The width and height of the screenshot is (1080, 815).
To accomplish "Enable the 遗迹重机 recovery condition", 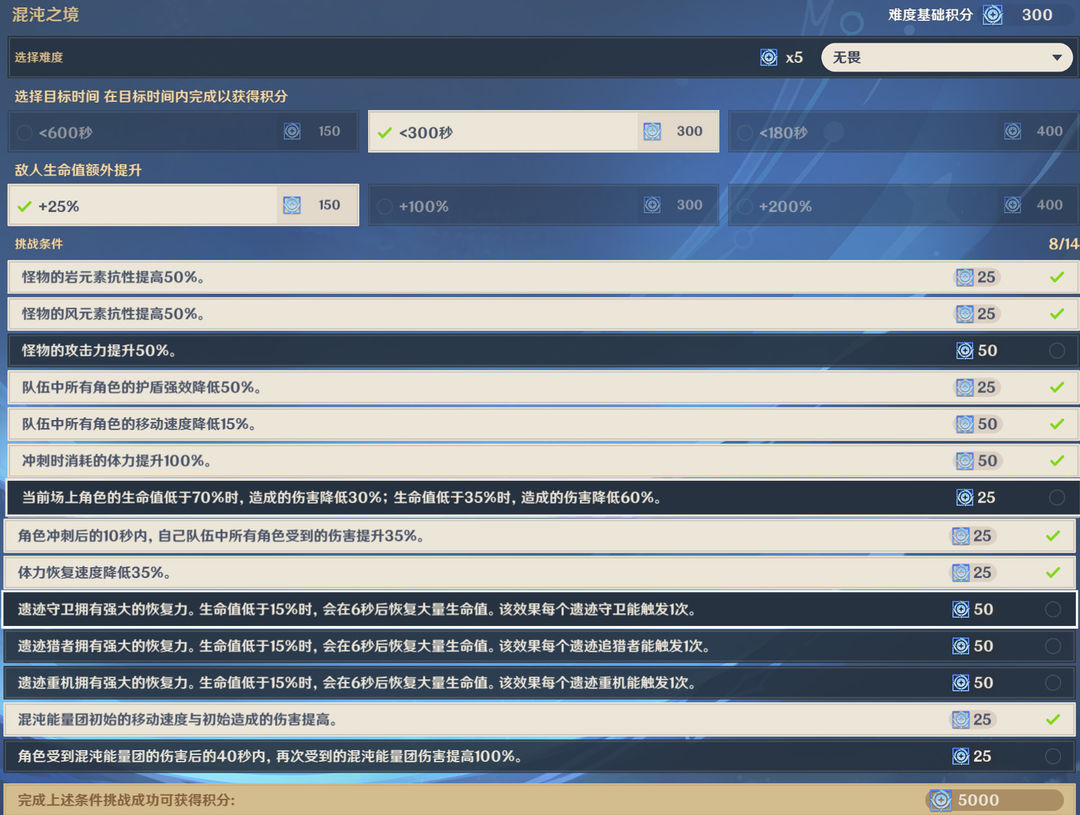I will tap(540, 682).
